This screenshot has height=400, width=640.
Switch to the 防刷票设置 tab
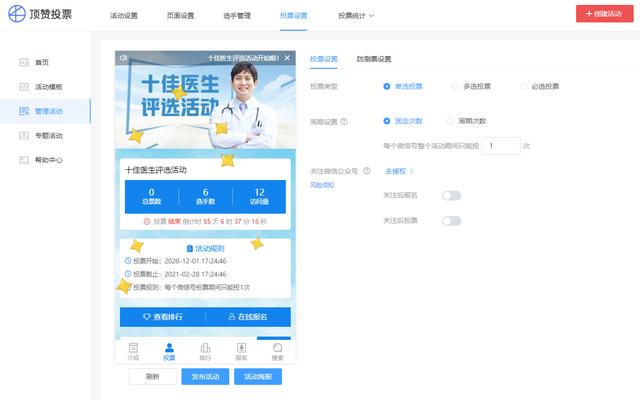pyautogui.click(x=374, y=59)
